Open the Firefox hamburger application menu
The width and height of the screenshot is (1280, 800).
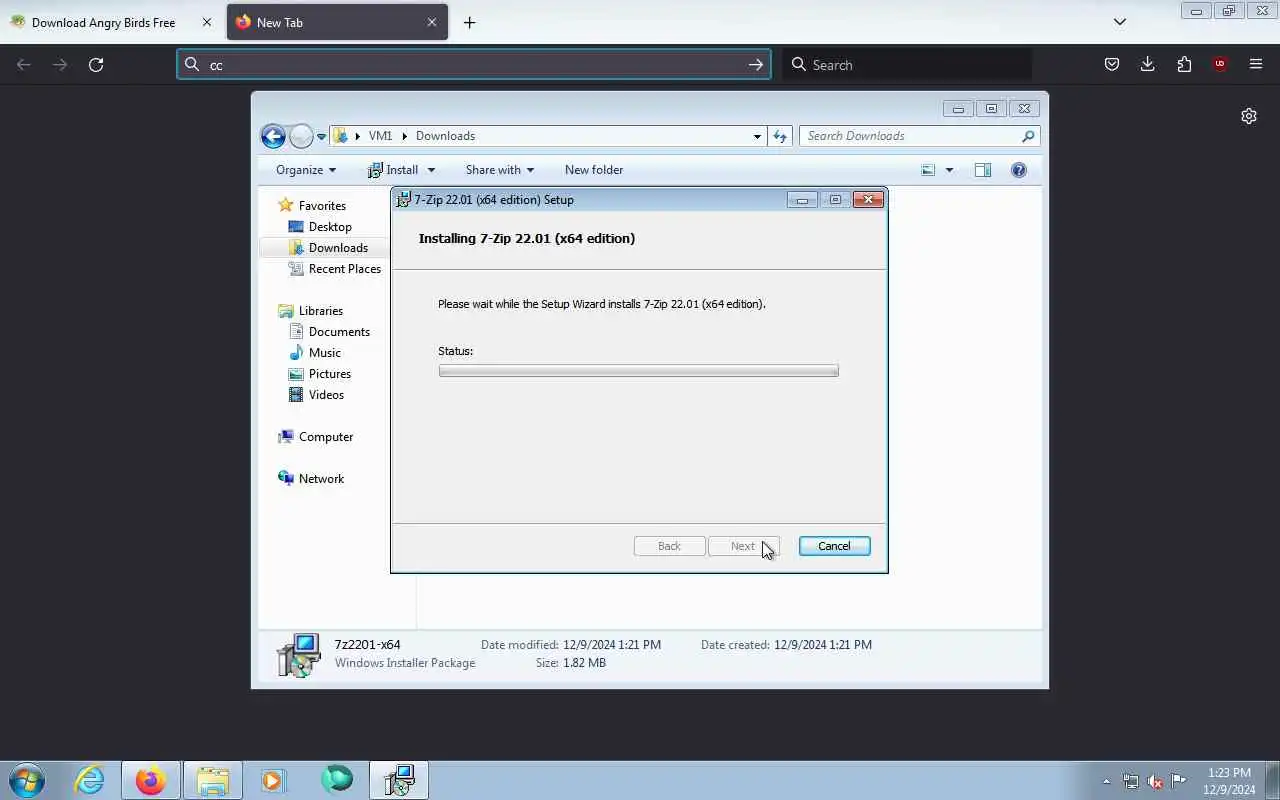[x=1256, y=64]
